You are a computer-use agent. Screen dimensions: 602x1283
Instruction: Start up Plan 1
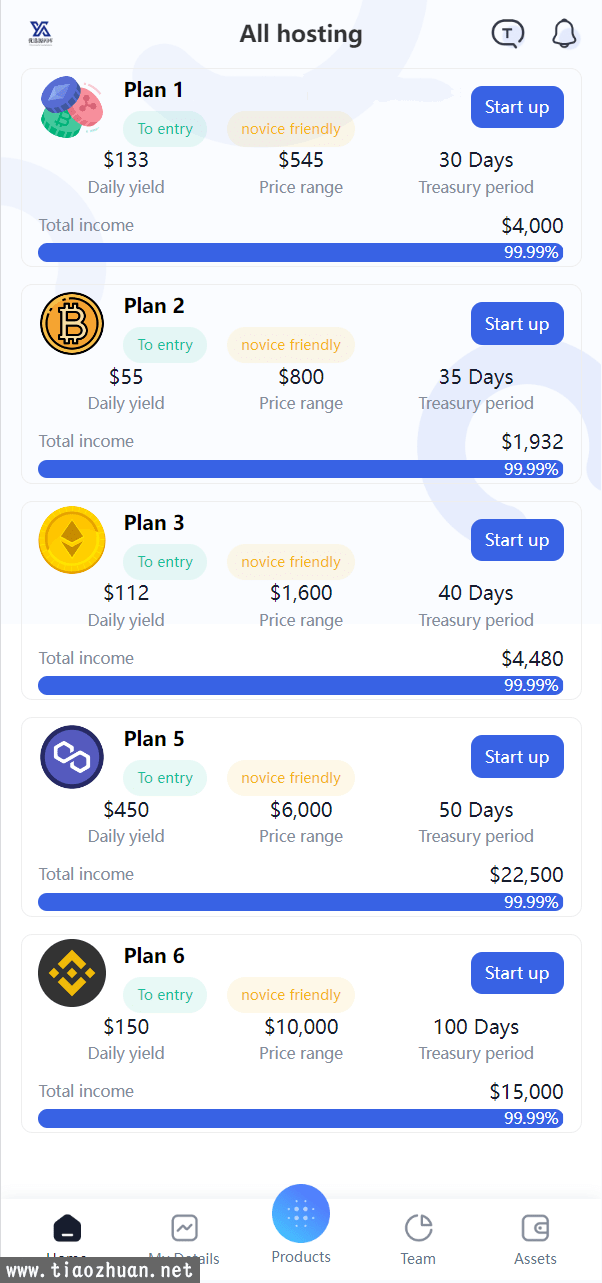coord(517,107)
